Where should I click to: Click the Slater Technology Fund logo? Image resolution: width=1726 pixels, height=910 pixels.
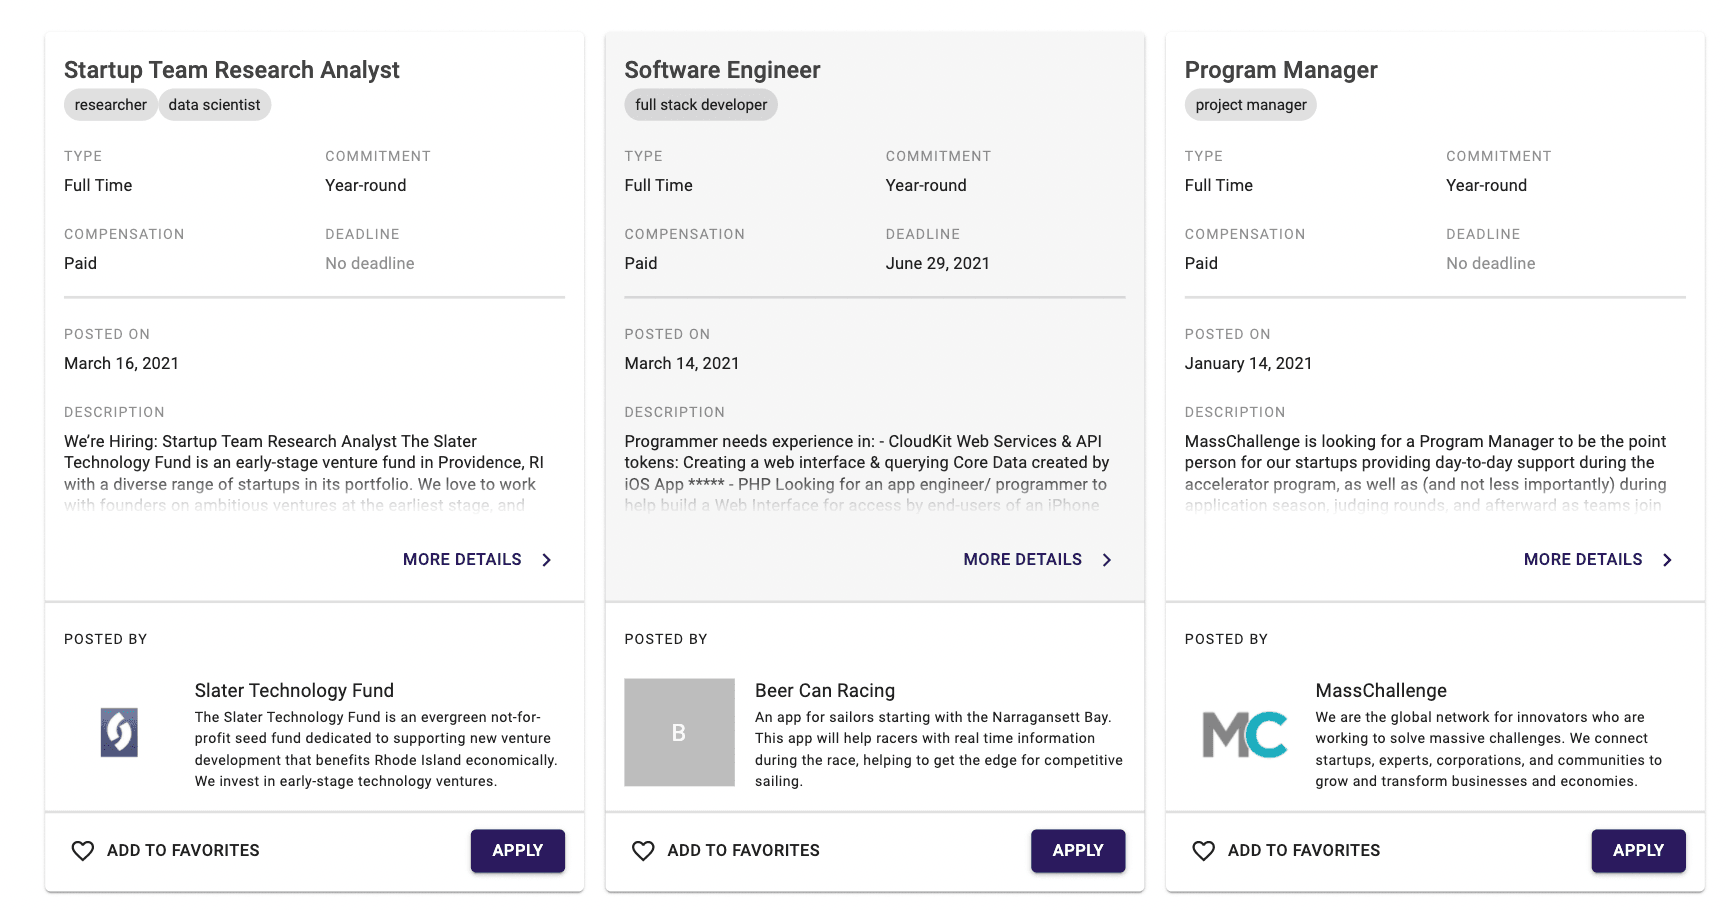119,733
